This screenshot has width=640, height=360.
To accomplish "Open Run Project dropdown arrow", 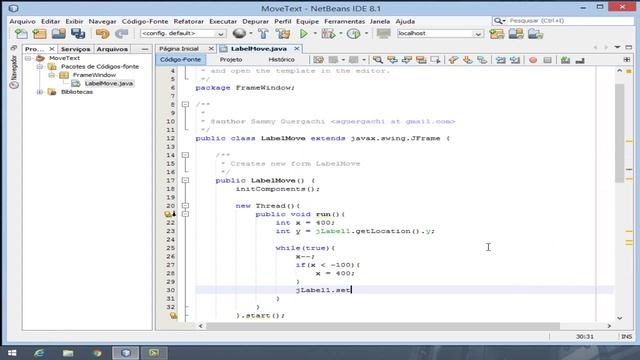I will tap(315, 33).
